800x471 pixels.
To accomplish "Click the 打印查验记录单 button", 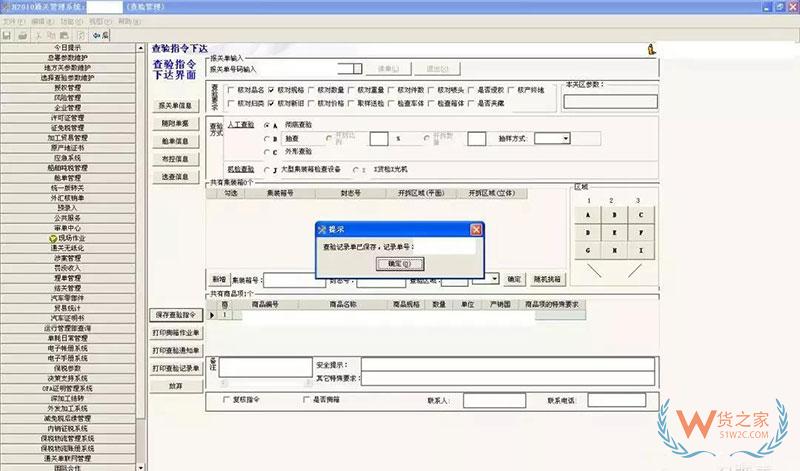I will pos(176,368).
